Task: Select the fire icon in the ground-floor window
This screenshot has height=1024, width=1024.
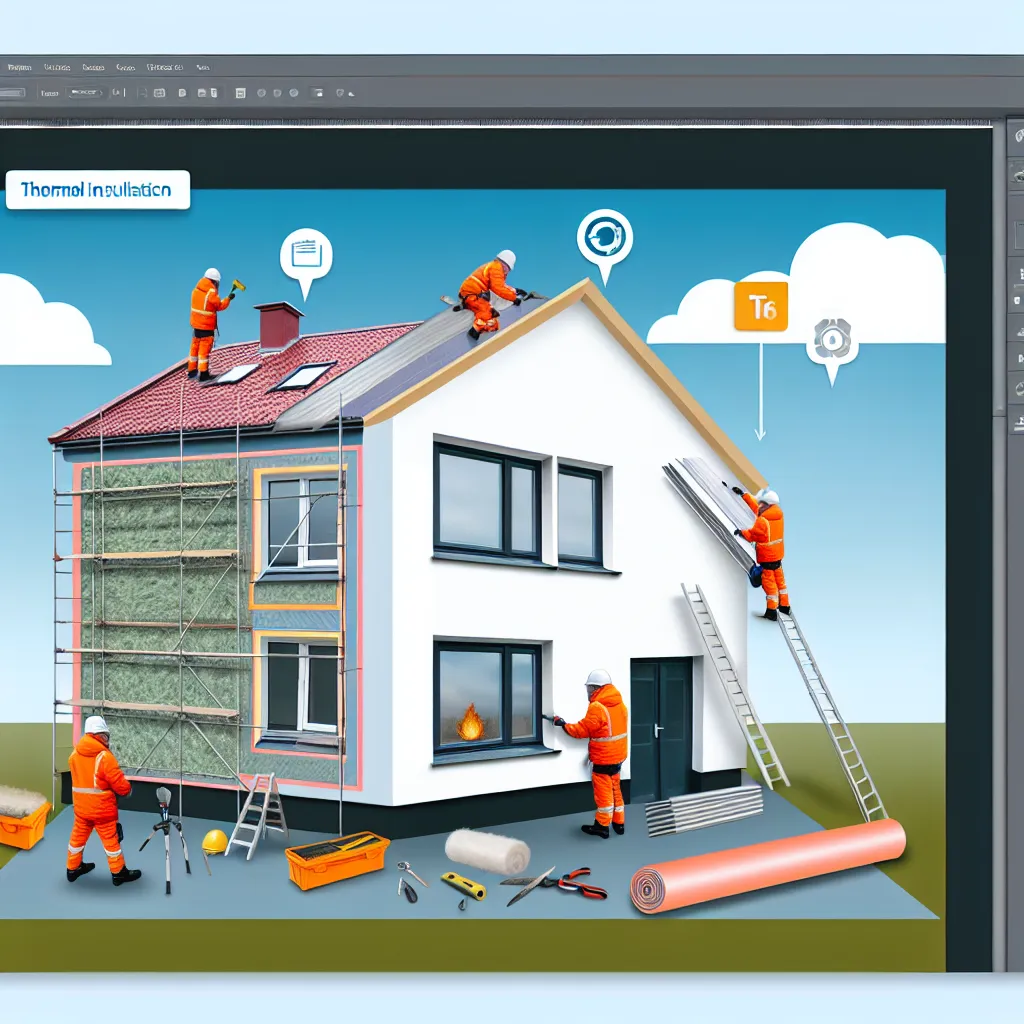Action: click(x=470, y=722)
